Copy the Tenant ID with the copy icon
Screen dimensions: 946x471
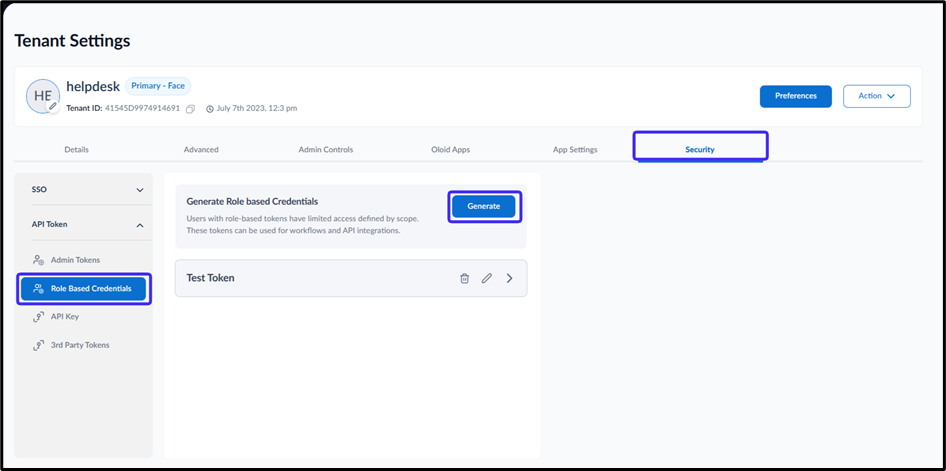[x=191, y=109]
